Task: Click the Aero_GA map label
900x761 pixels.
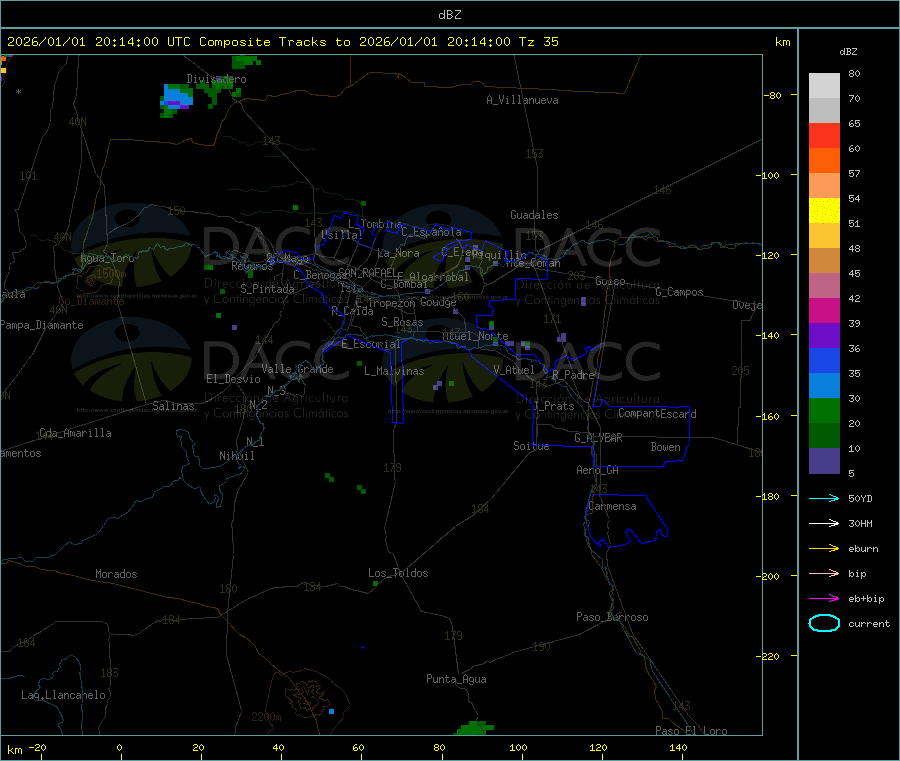Action: tap(598, 470)
